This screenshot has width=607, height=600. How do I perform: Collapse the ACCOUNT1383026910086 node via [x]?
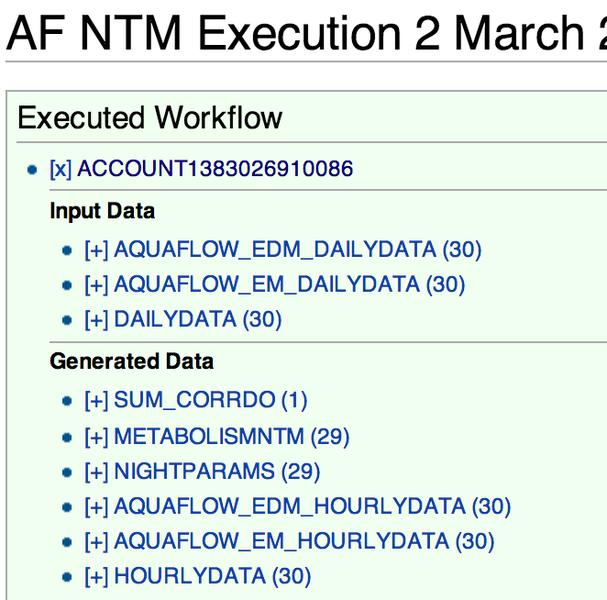coord(60,169)
